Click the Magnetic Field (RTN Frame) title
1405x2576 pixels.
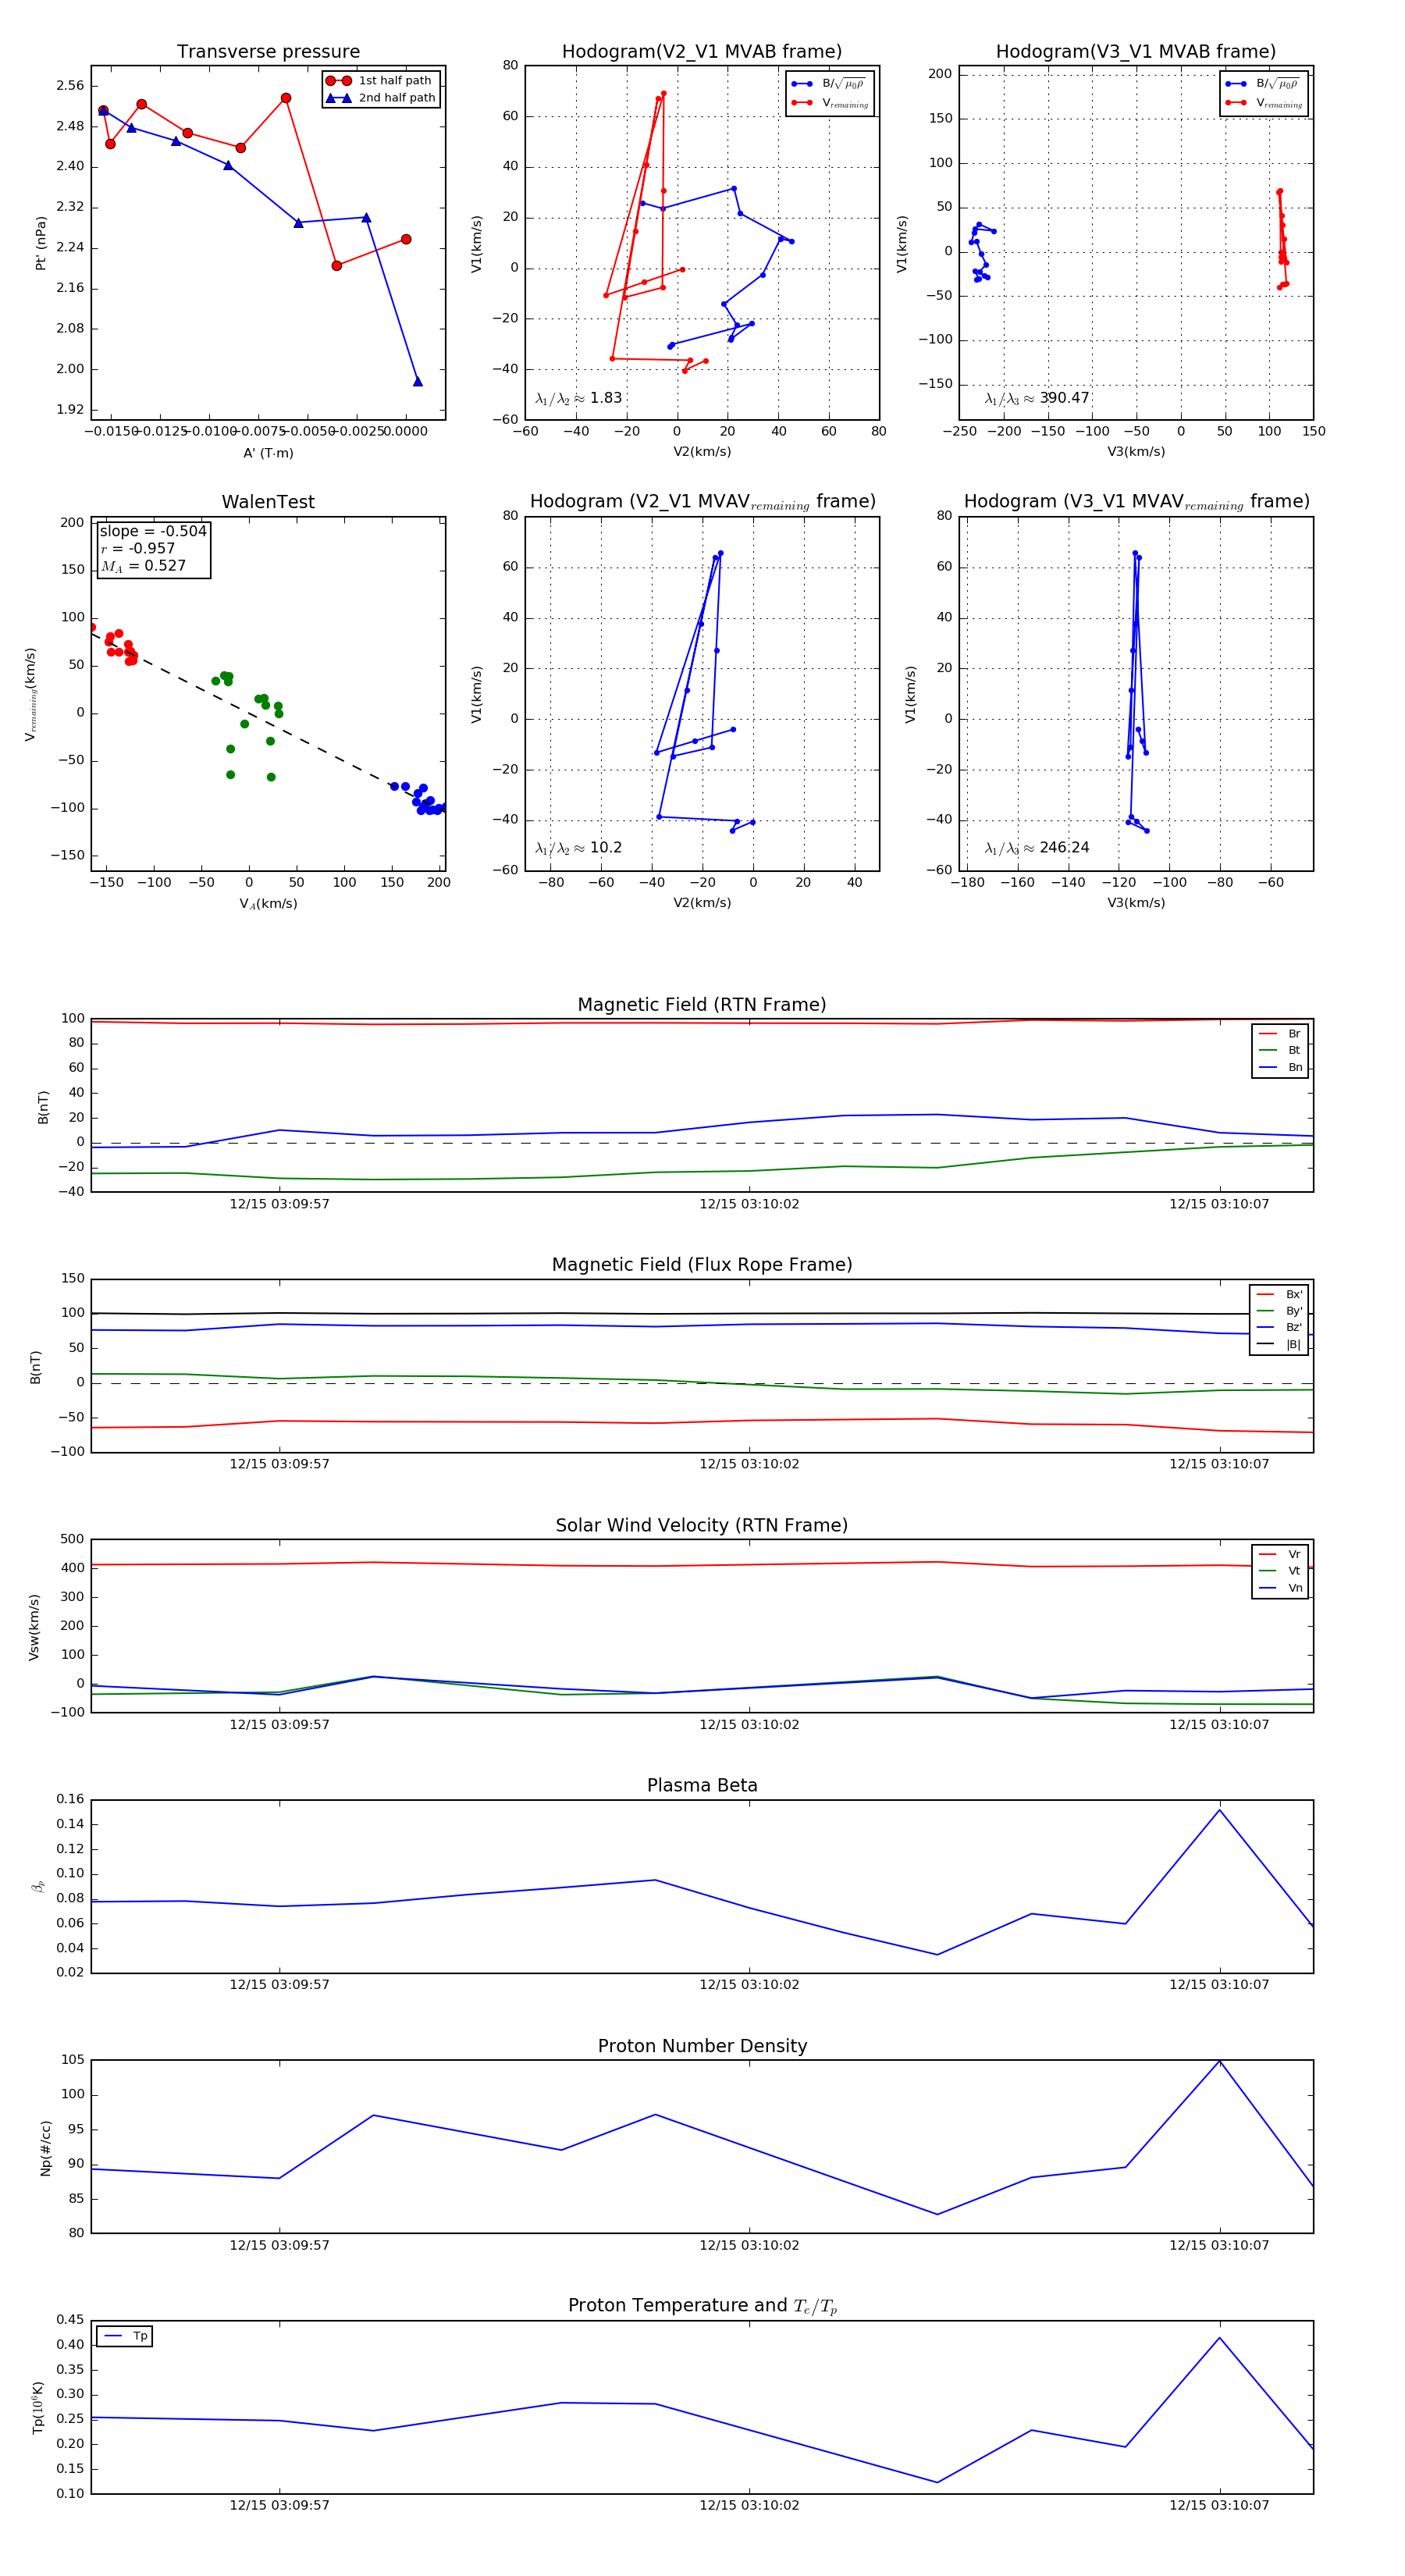(702, 1005)
